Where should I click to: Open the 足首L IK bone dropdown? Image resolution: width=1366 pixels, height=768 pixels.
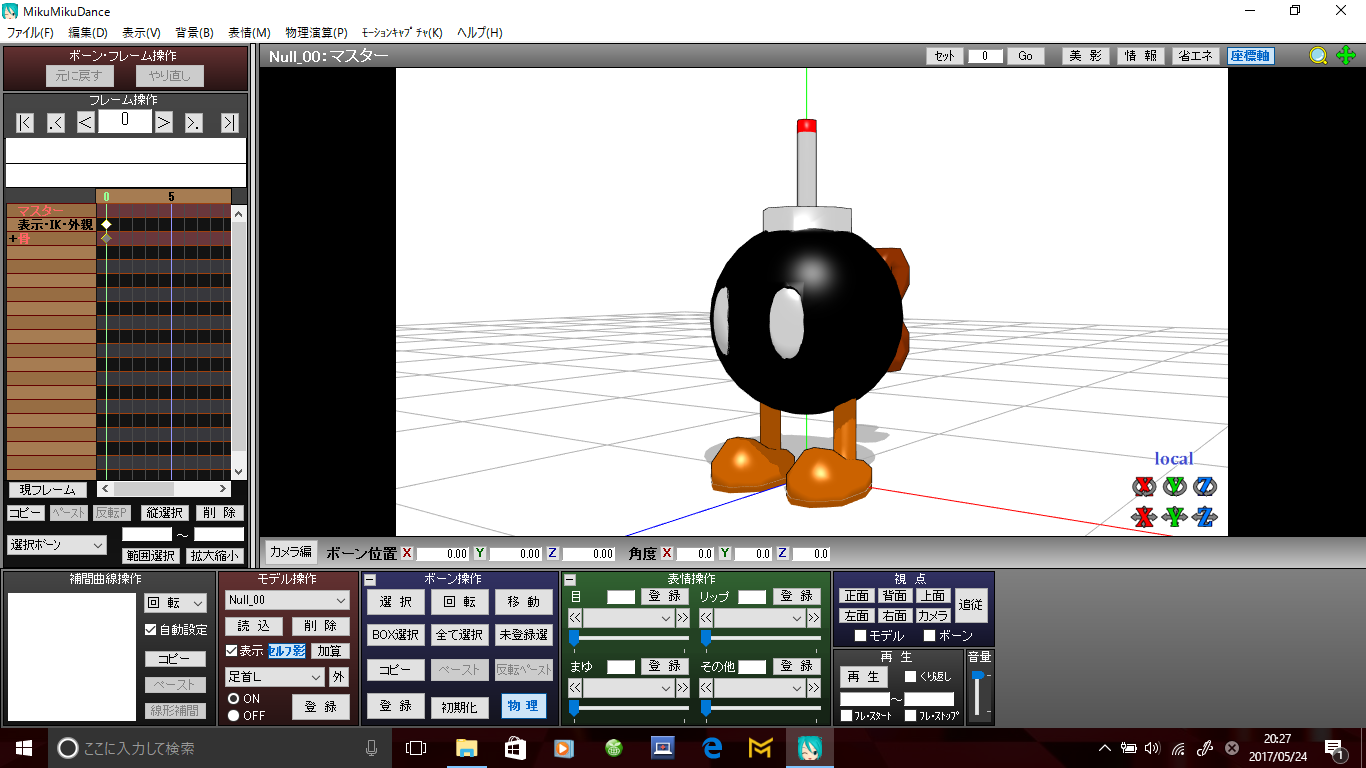[x=275, y=677]
